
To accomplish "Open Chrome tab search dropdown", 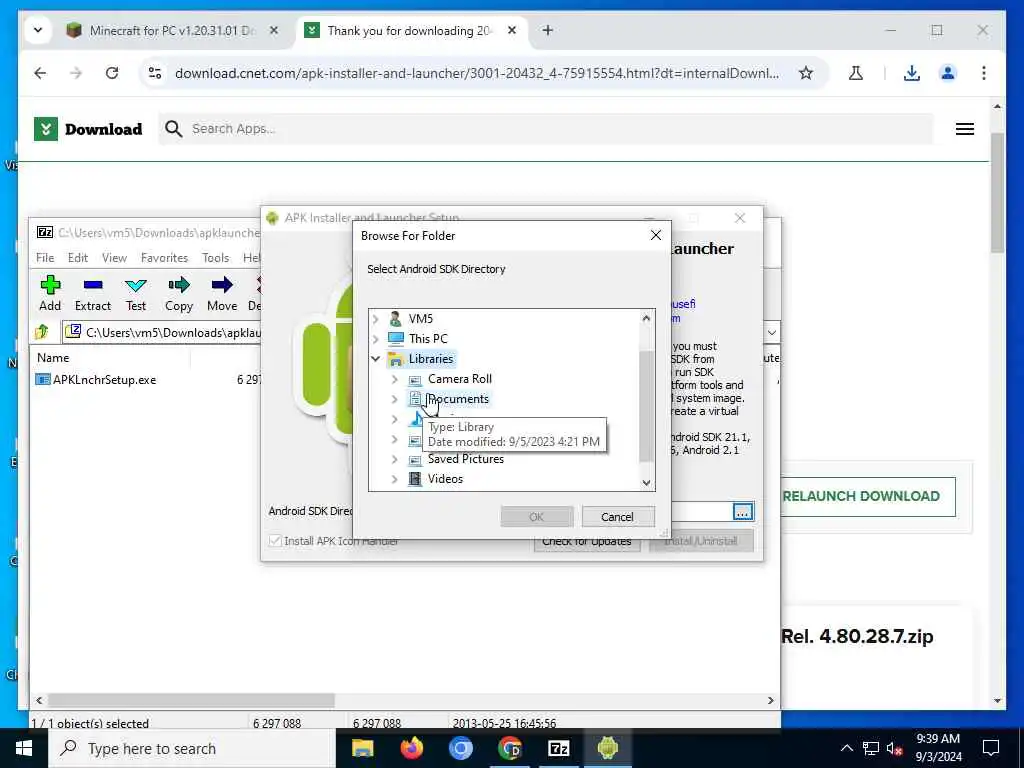I will (38, 31).
